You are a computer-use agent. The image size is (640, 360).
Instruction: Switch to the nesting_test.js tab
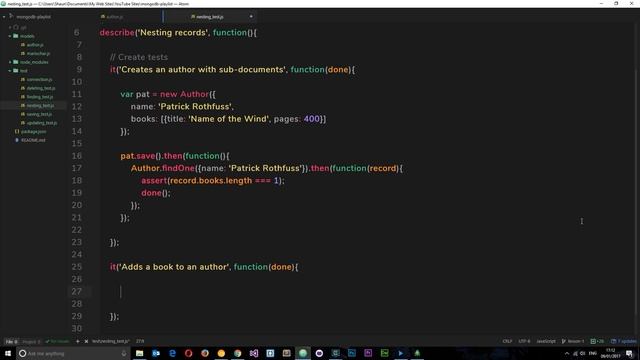point(209,17)
